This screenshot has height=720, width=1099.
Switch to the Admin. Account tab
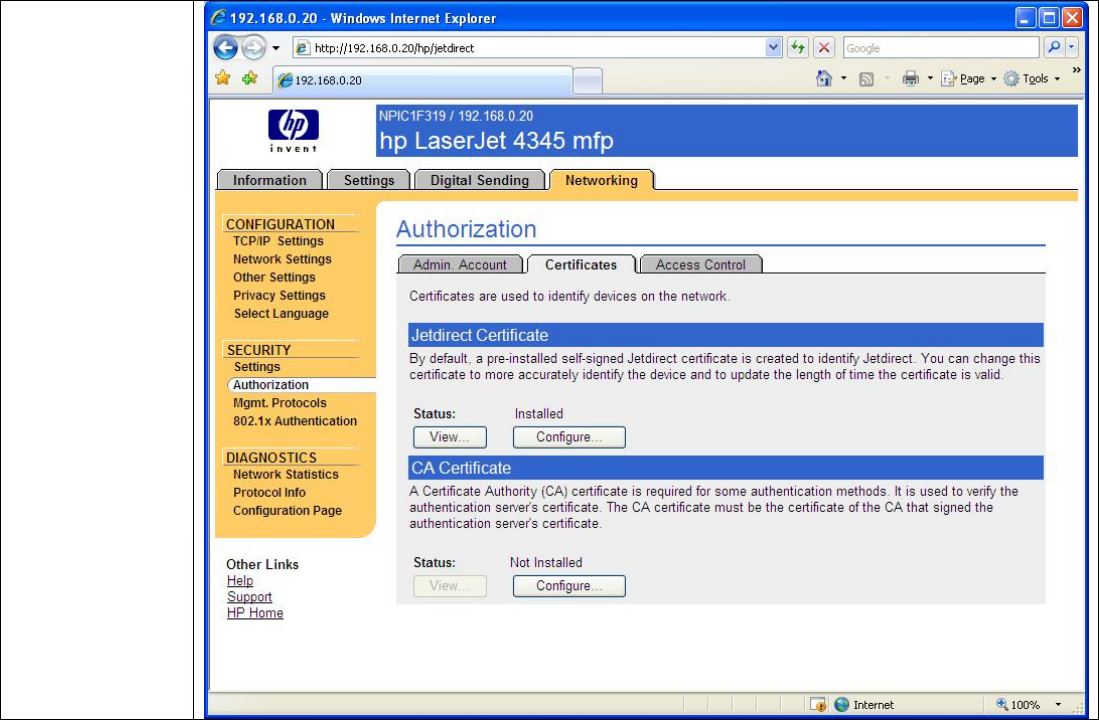[460, 265]
